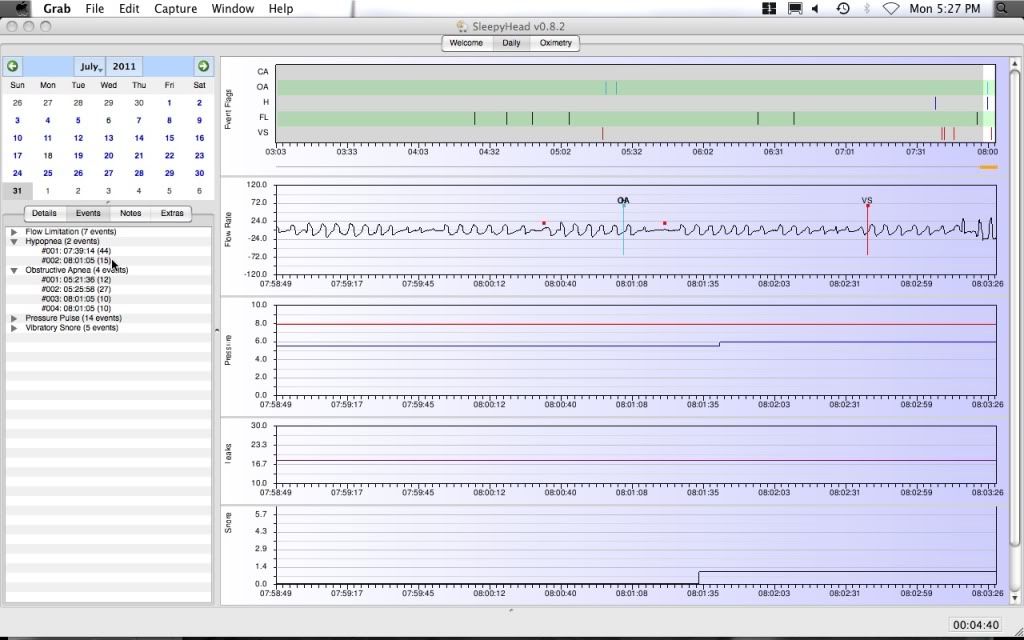Expand the Flow Limitation (7 events) group

(14, 232)
